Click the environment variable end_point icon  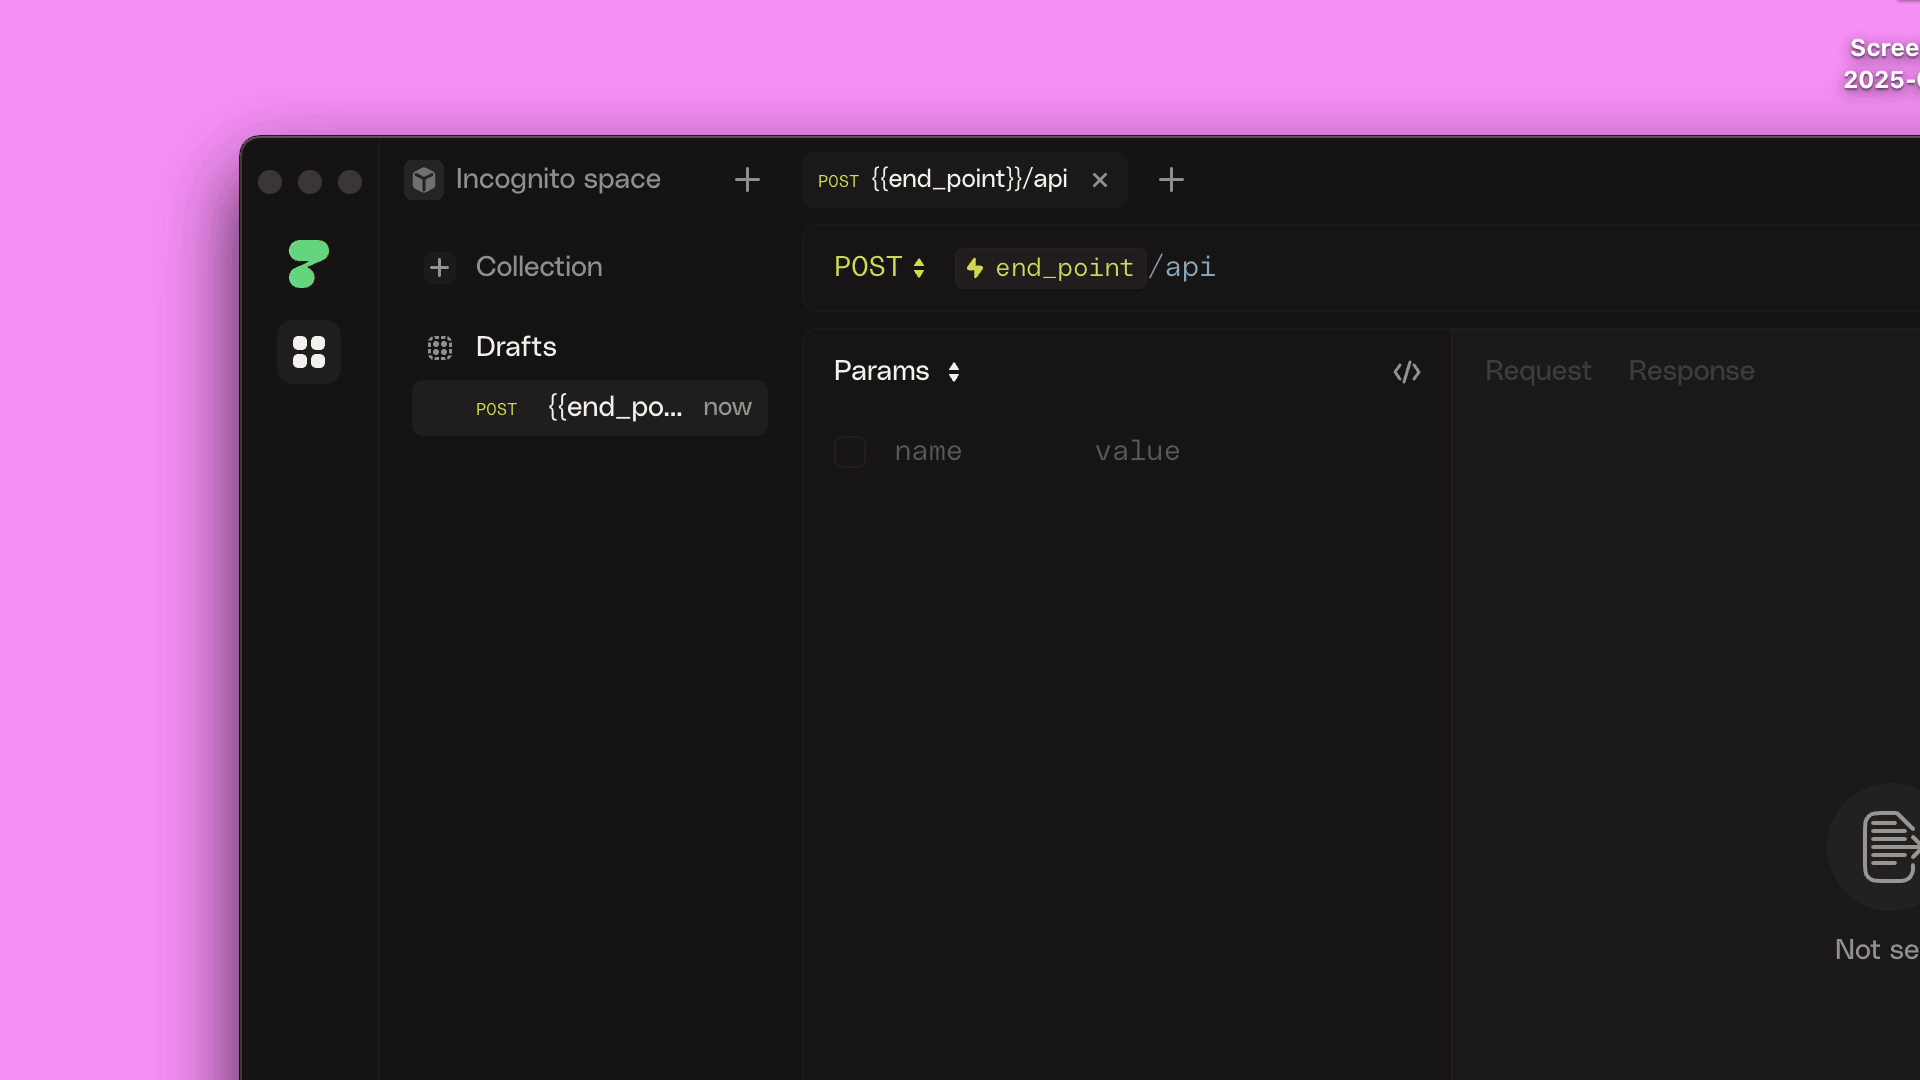pyautogui.click(x=975, y=268)
